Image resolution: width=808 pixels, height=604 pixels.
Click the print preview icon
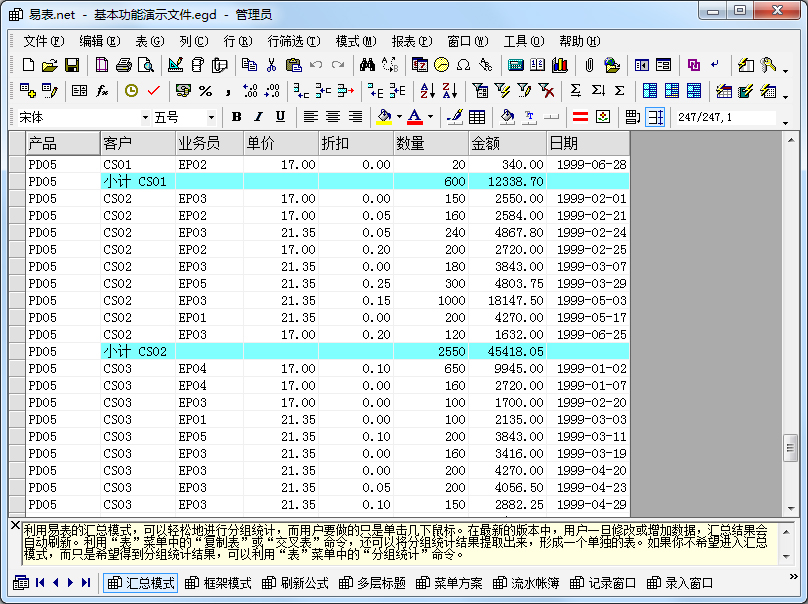[x=147, y=64]
